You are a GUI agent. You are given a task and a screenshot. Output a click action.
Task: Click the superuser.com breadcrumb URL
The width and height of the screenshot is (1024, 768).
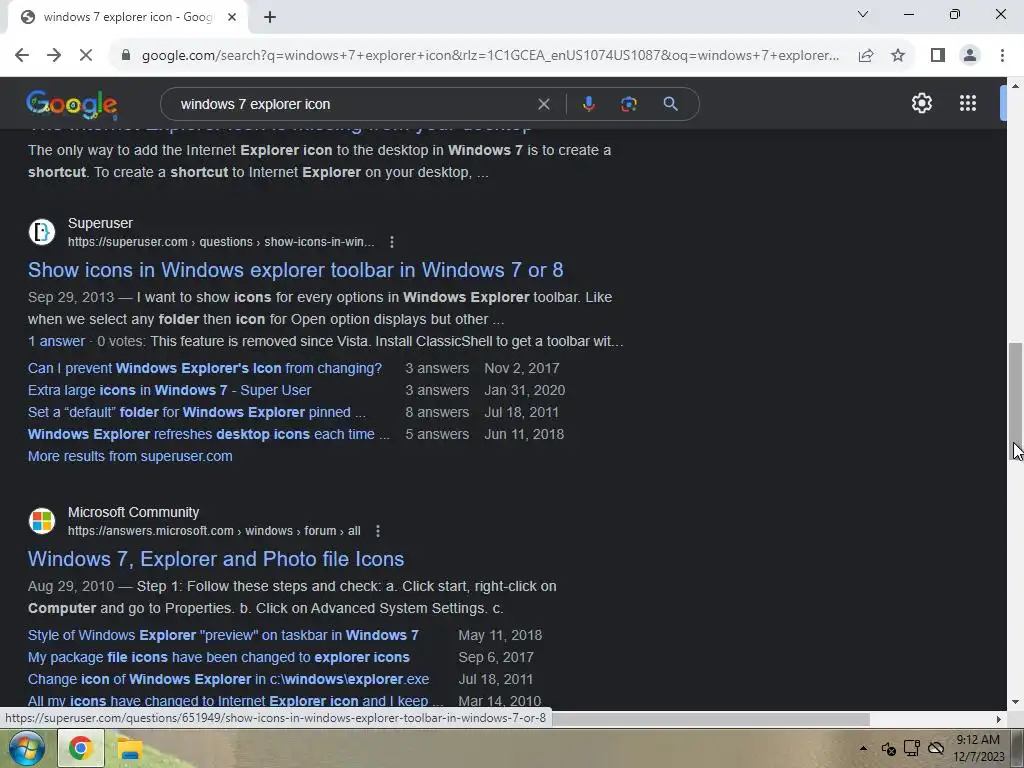(x=221, y=242)
